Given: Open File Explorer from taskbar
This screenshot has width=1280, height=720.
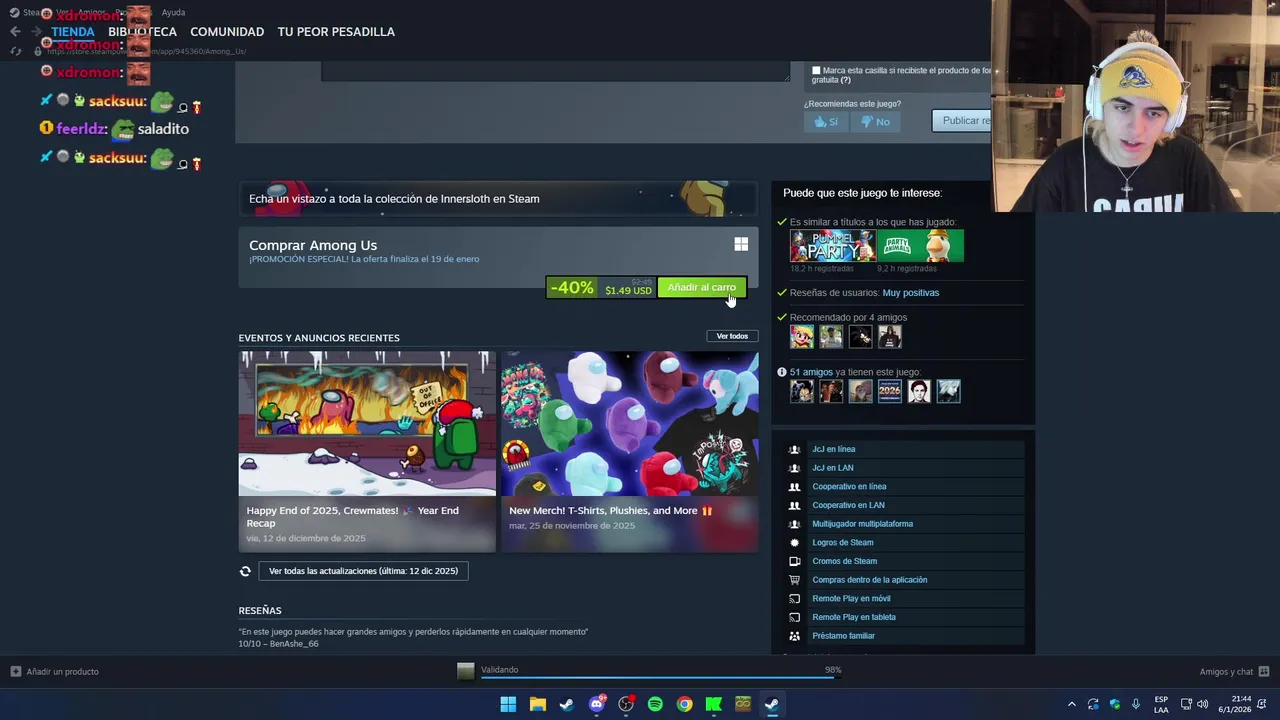Looking at the screenshot, I should (x=537, y=704).
